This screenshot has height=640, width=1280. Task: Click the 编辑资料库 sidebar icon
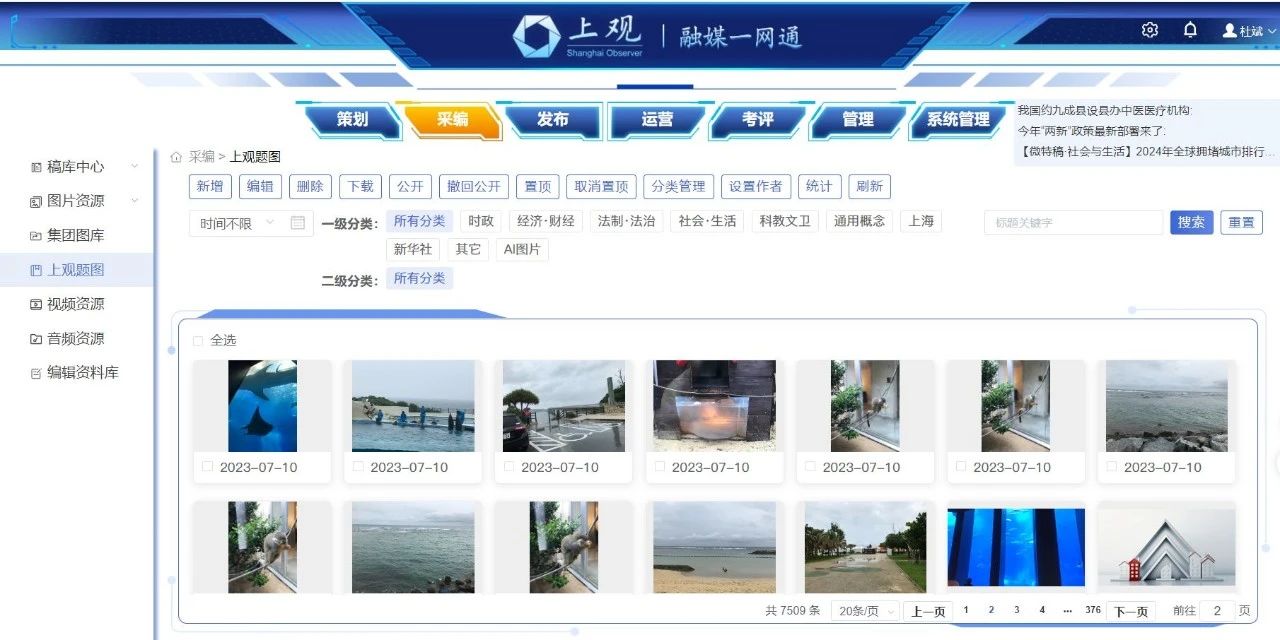[37, 373]
